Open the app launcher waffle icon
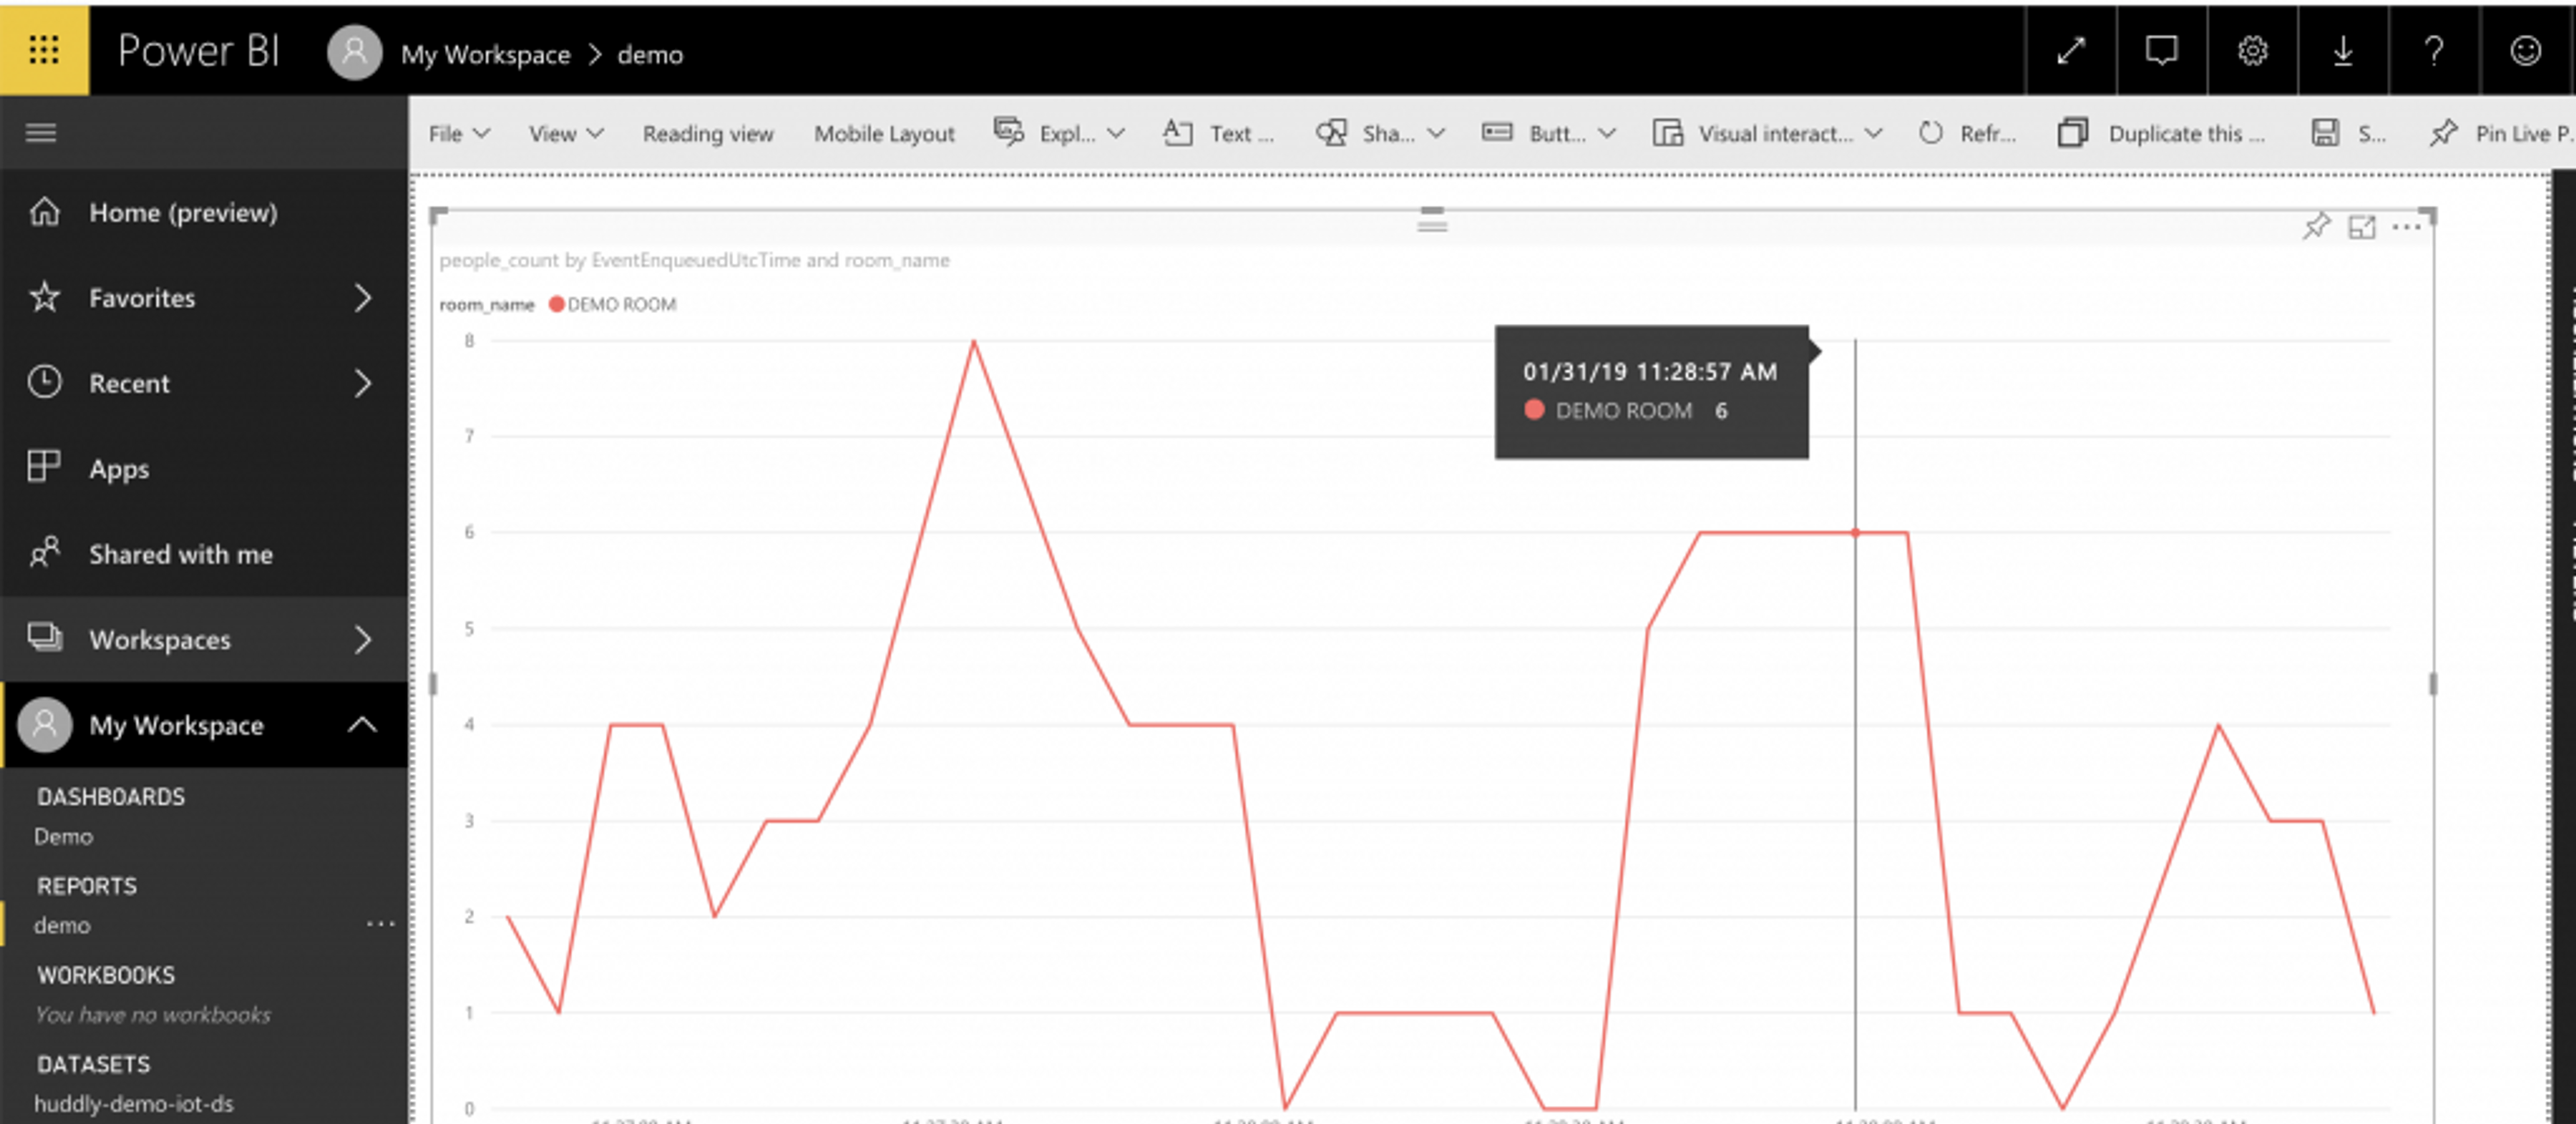The width and height of the screenshot is (2576, 1124). [x=44, y=49]
